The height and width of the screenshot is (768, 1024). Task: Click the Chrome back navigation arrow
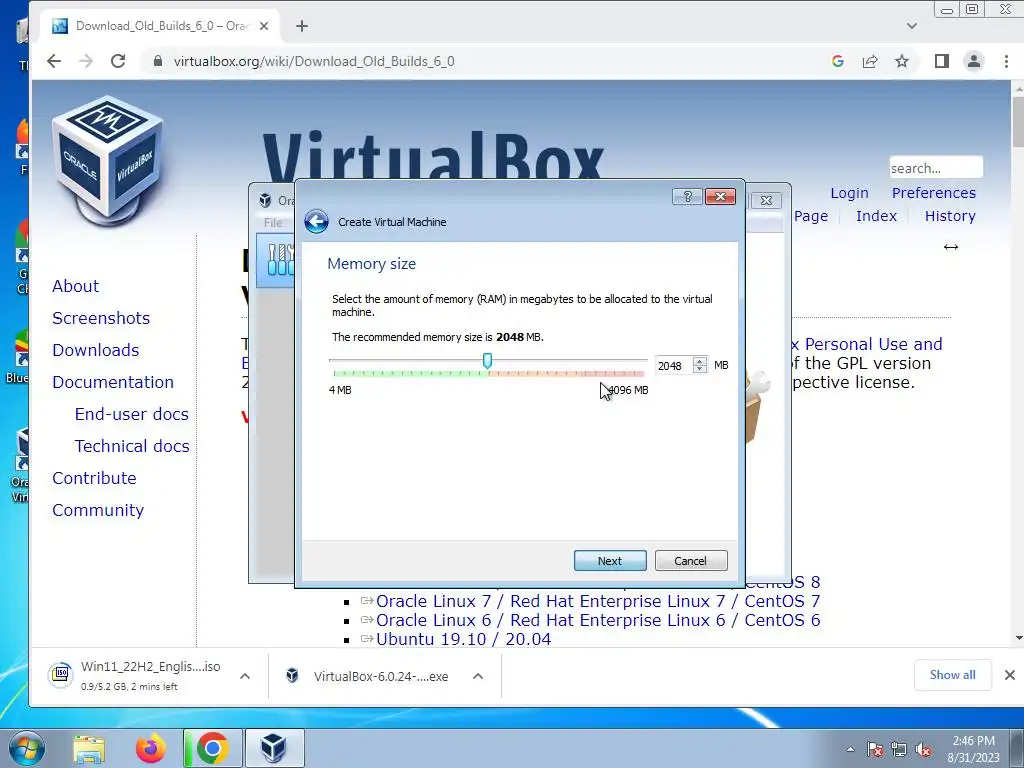click(x=54, y=61)
